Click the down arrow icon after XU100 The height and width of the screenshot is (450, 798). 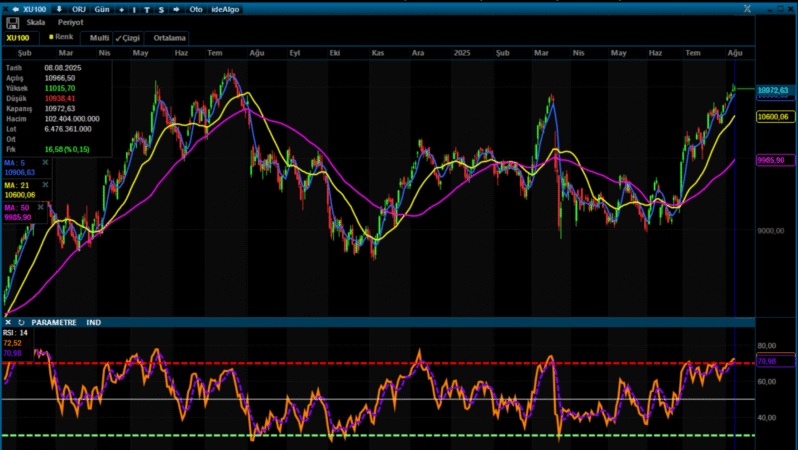[59, 9]
